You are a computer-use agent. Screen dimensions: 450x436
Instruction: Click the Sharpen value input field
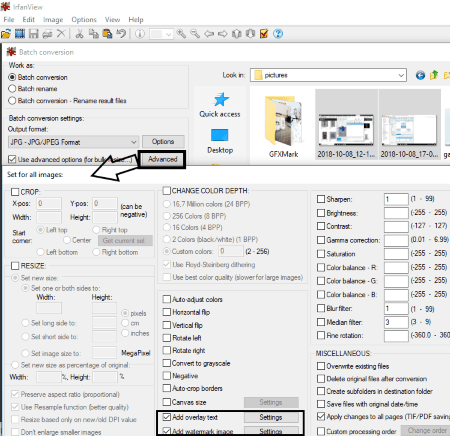396,199
